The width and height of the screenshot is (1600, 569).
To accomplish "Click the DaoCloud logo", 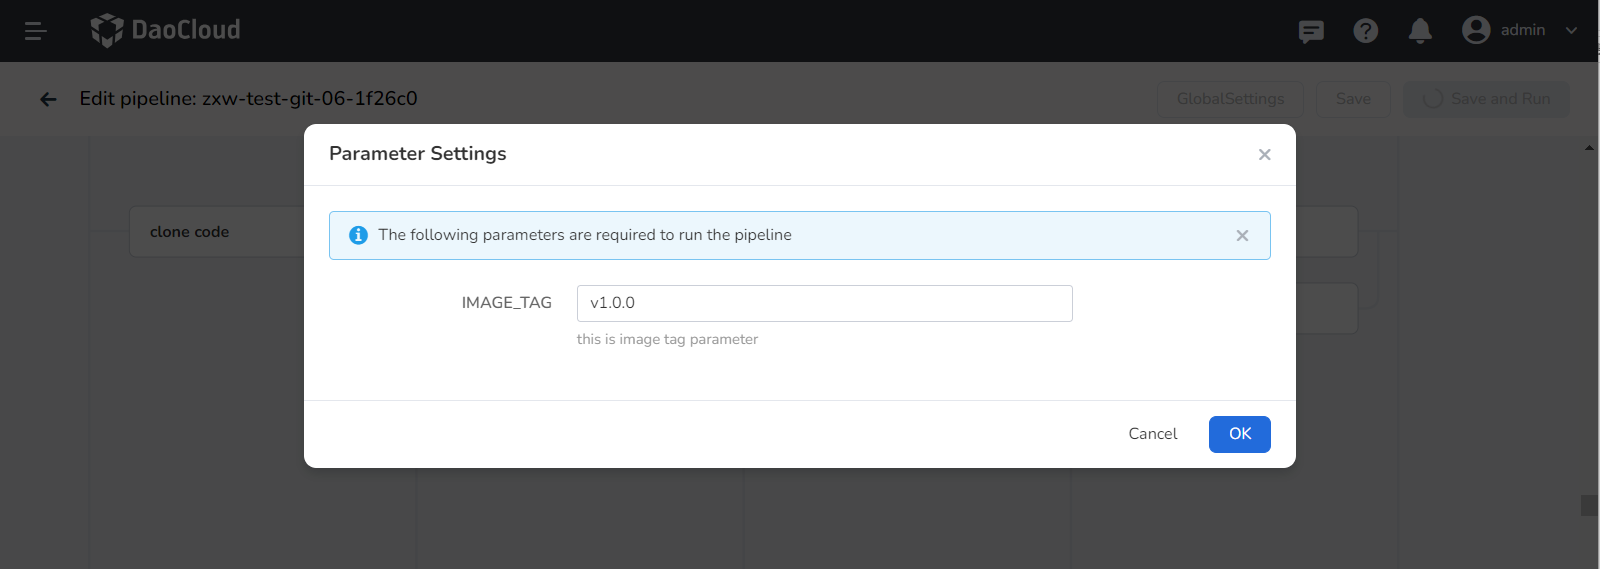I will click(x=166, y=30).
